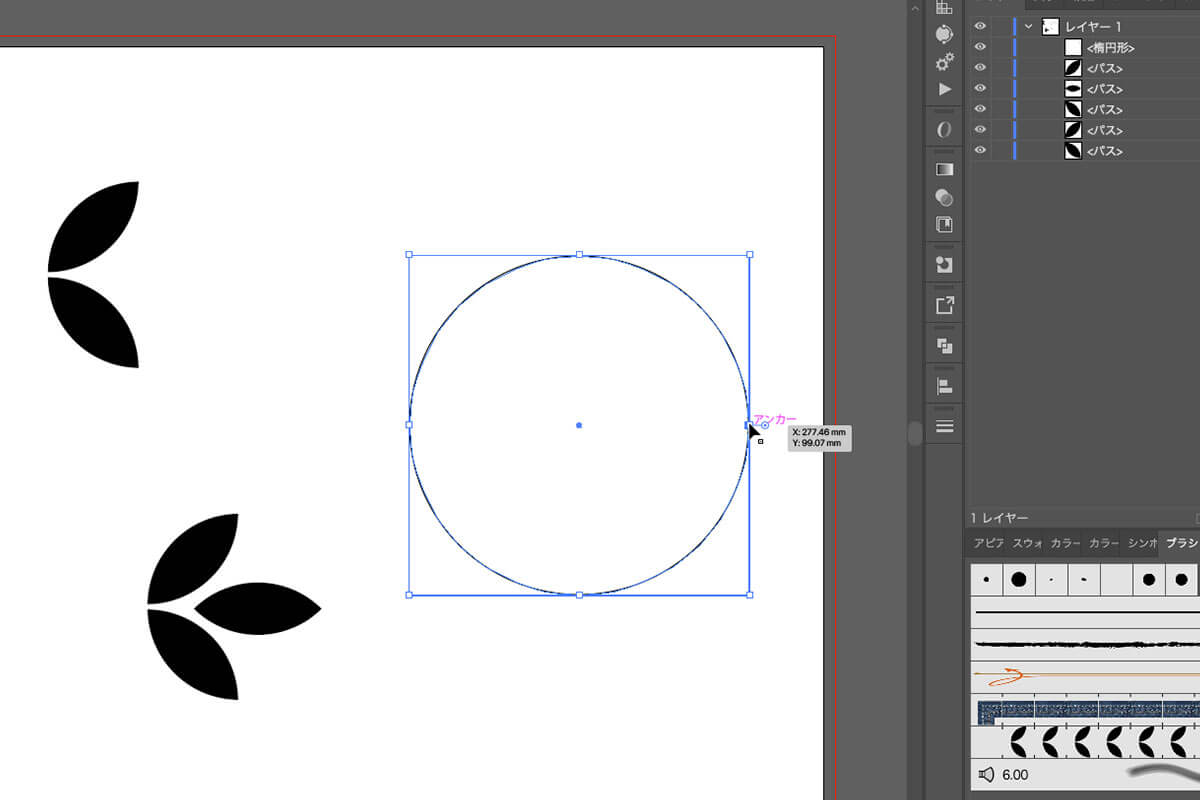Open the Gradient panel icon

pos(944,169)
